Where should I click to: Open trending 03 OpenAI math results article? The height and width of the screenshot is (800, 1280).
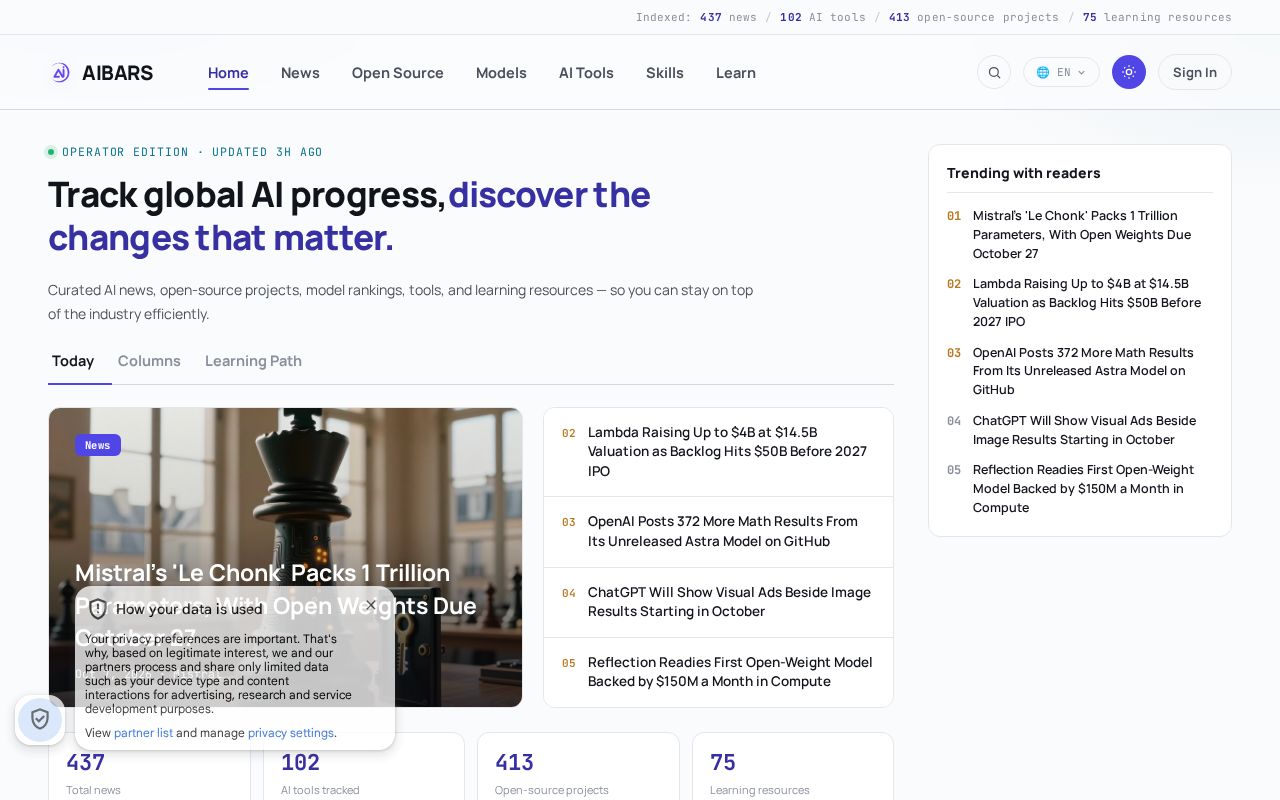pos(1080,371)
